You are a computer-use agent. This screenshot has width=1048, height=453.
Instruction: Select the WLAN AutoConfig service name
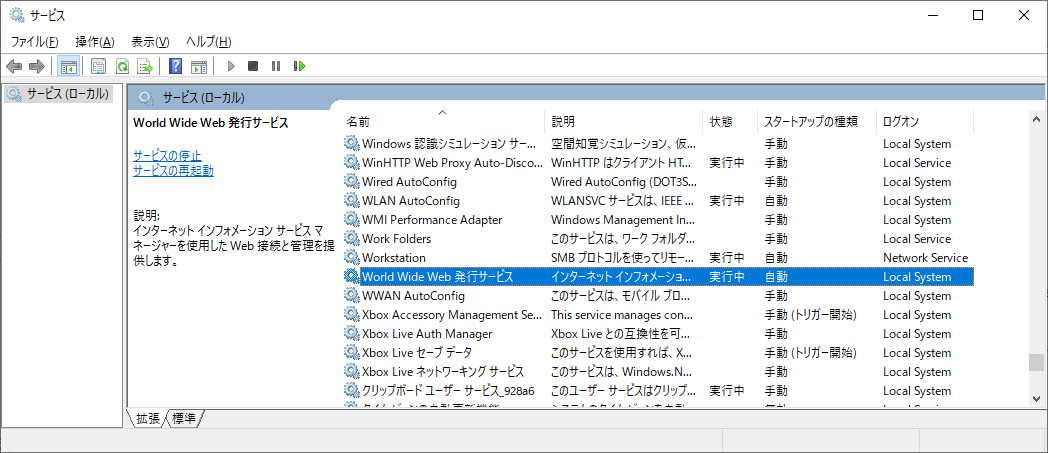(410, 200)
